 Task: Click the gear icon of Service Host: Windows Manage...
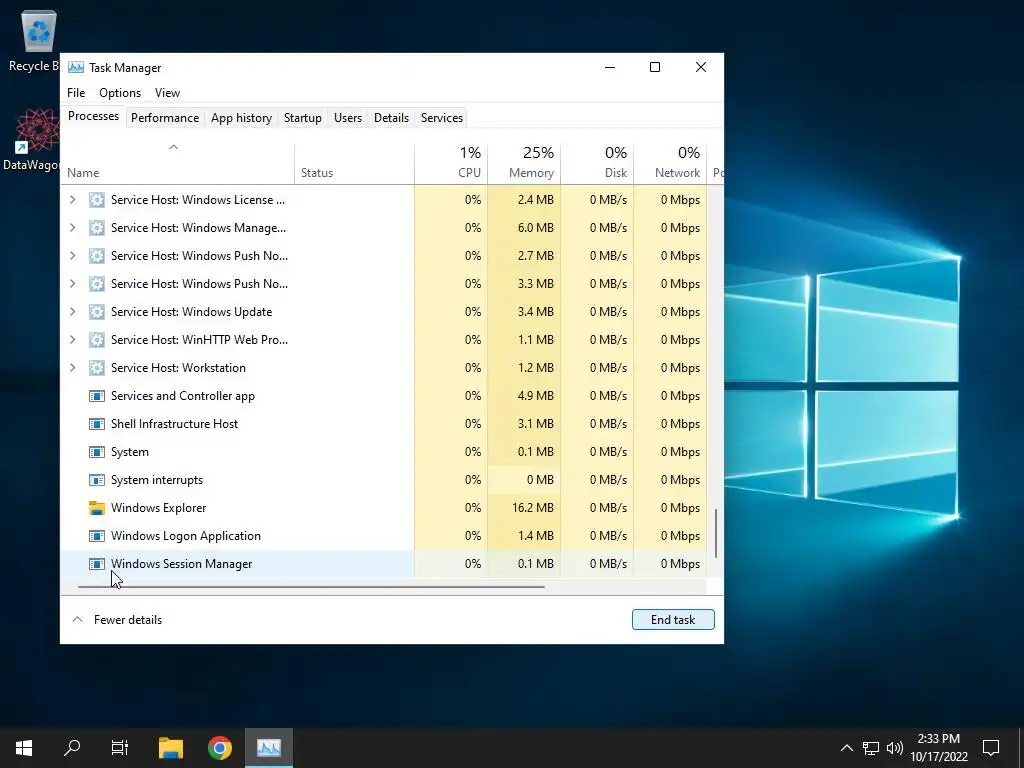click(97, 228)
